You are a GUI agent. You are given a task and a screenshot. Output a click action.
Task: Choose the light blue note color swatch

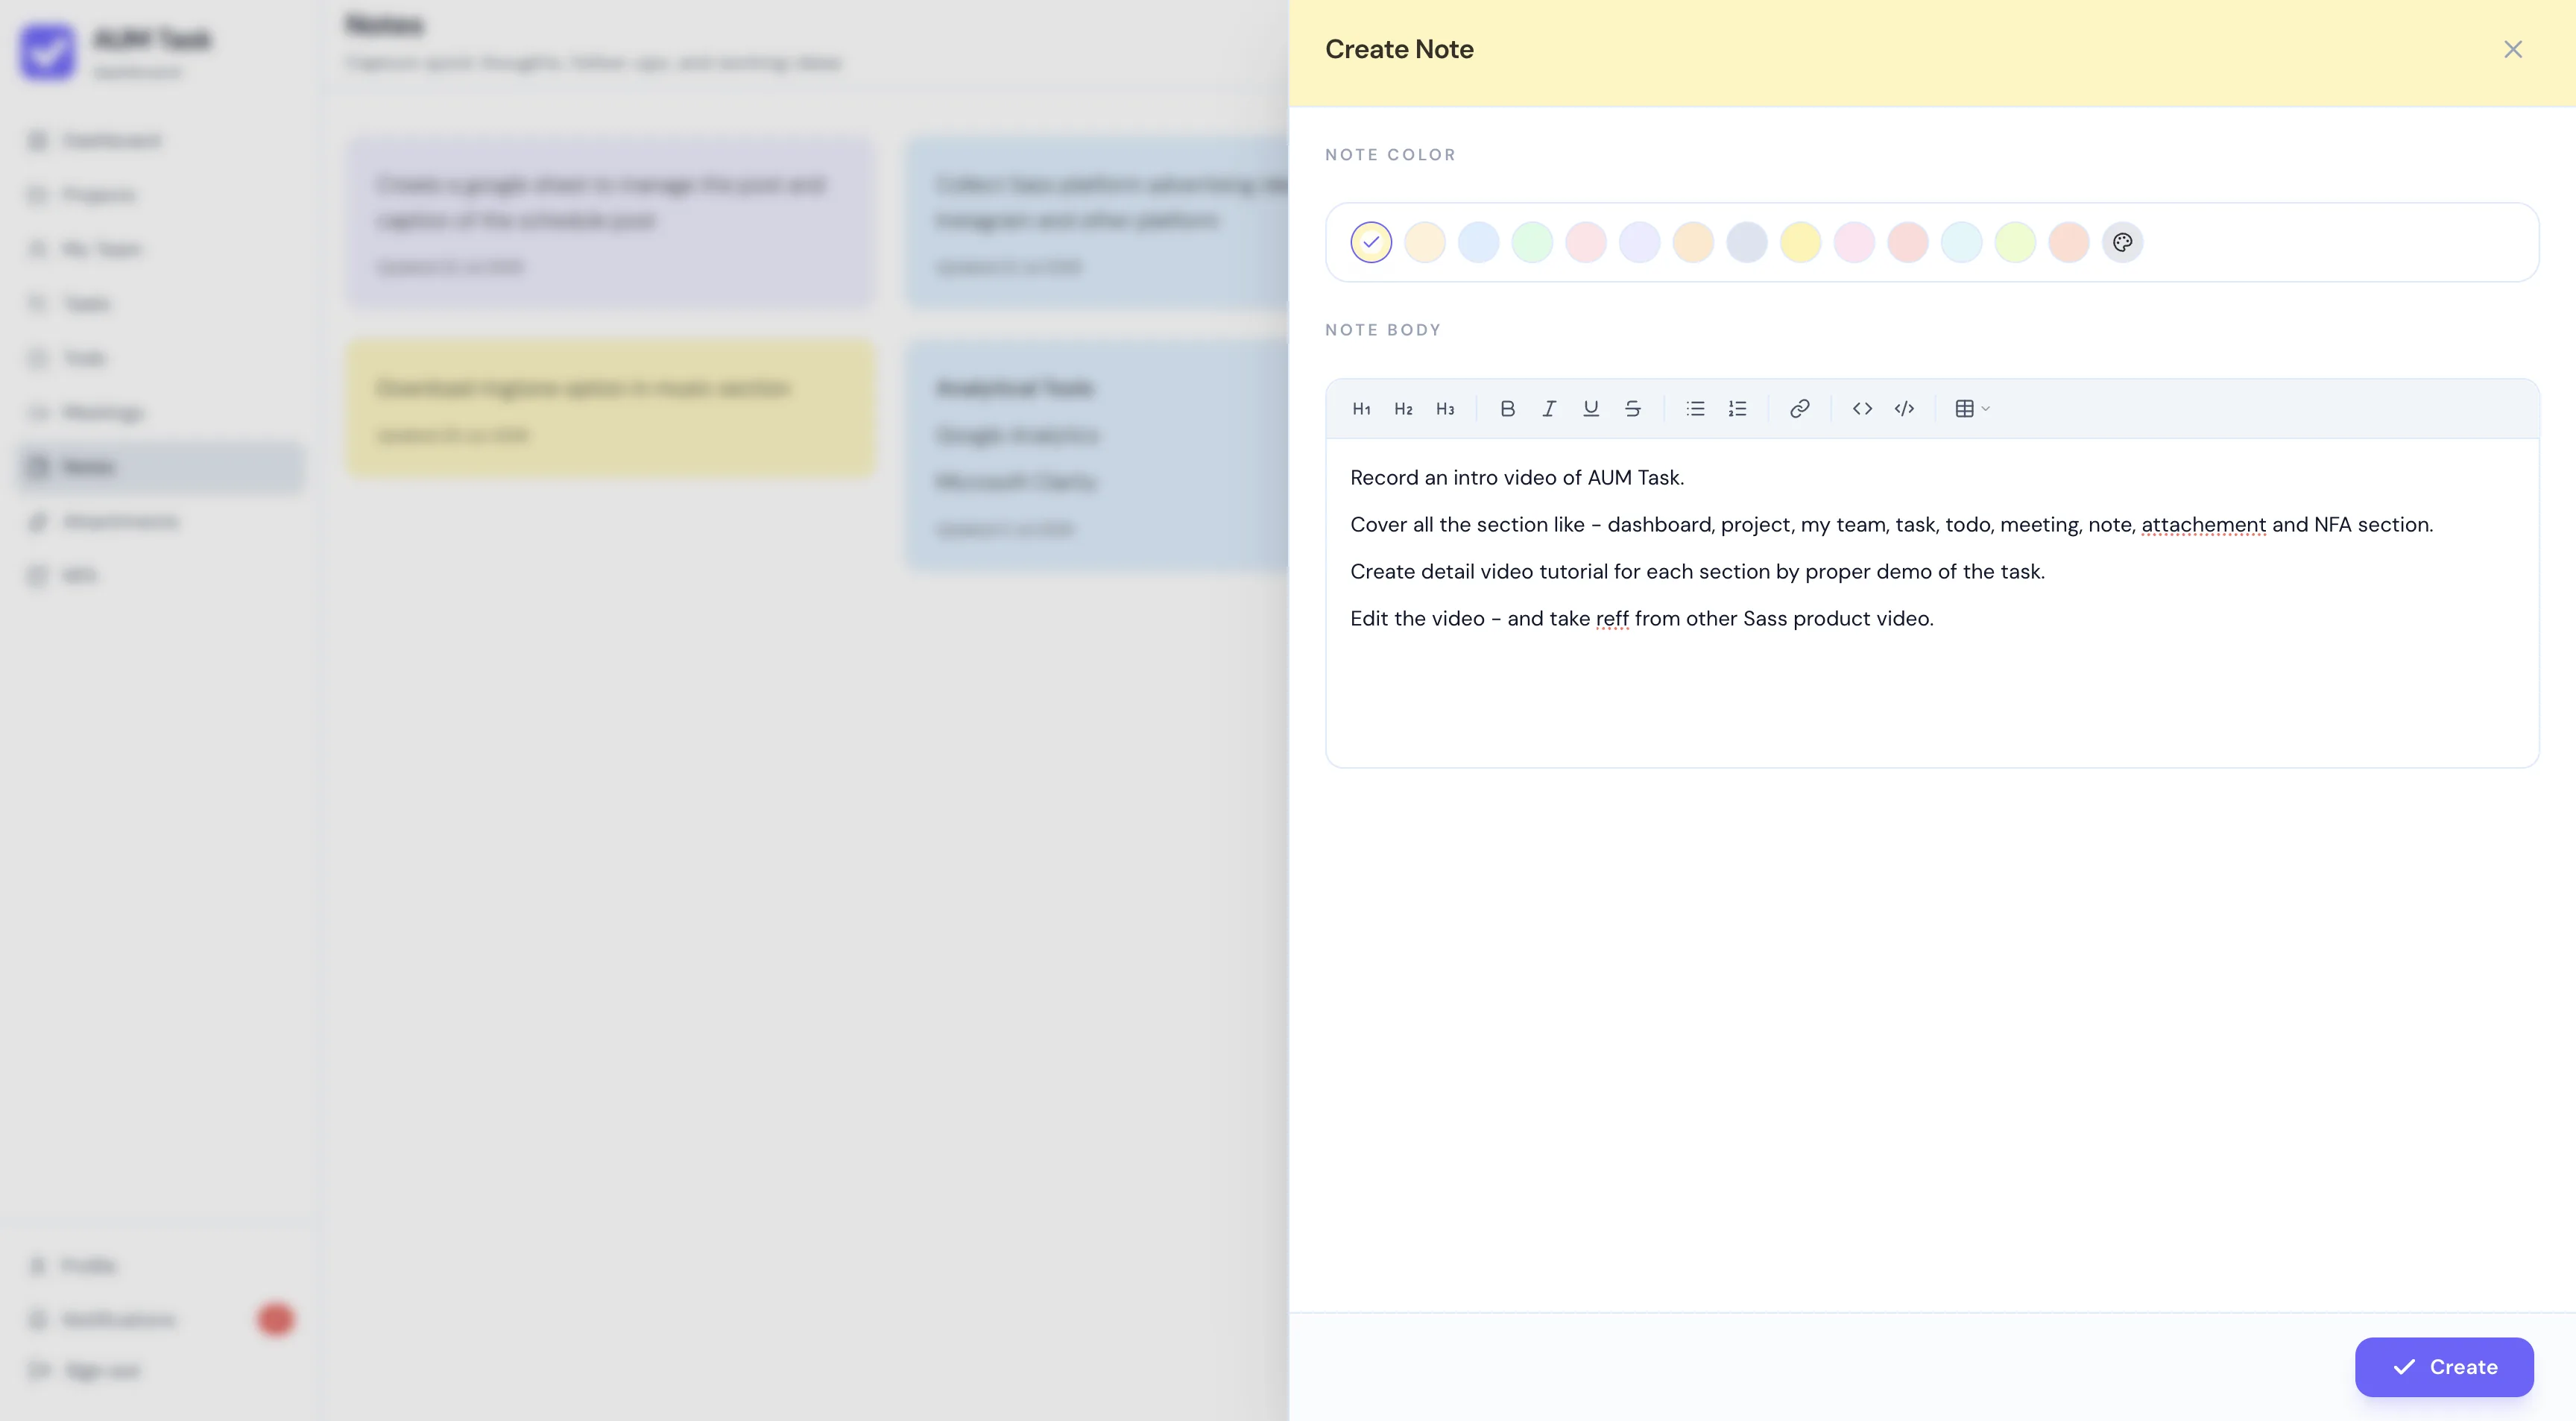(1478, 242)
